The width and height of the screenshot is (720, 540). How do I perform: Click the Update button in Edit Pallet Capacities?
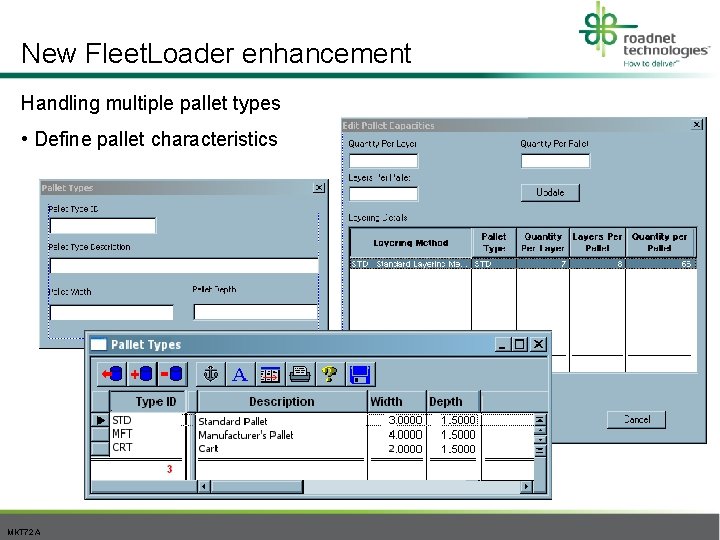click(x=550, y=192)
